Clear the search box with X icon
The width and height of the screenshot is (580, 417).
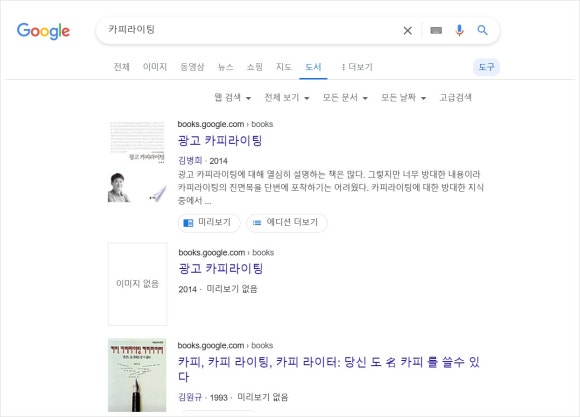[x=408, y=30]
